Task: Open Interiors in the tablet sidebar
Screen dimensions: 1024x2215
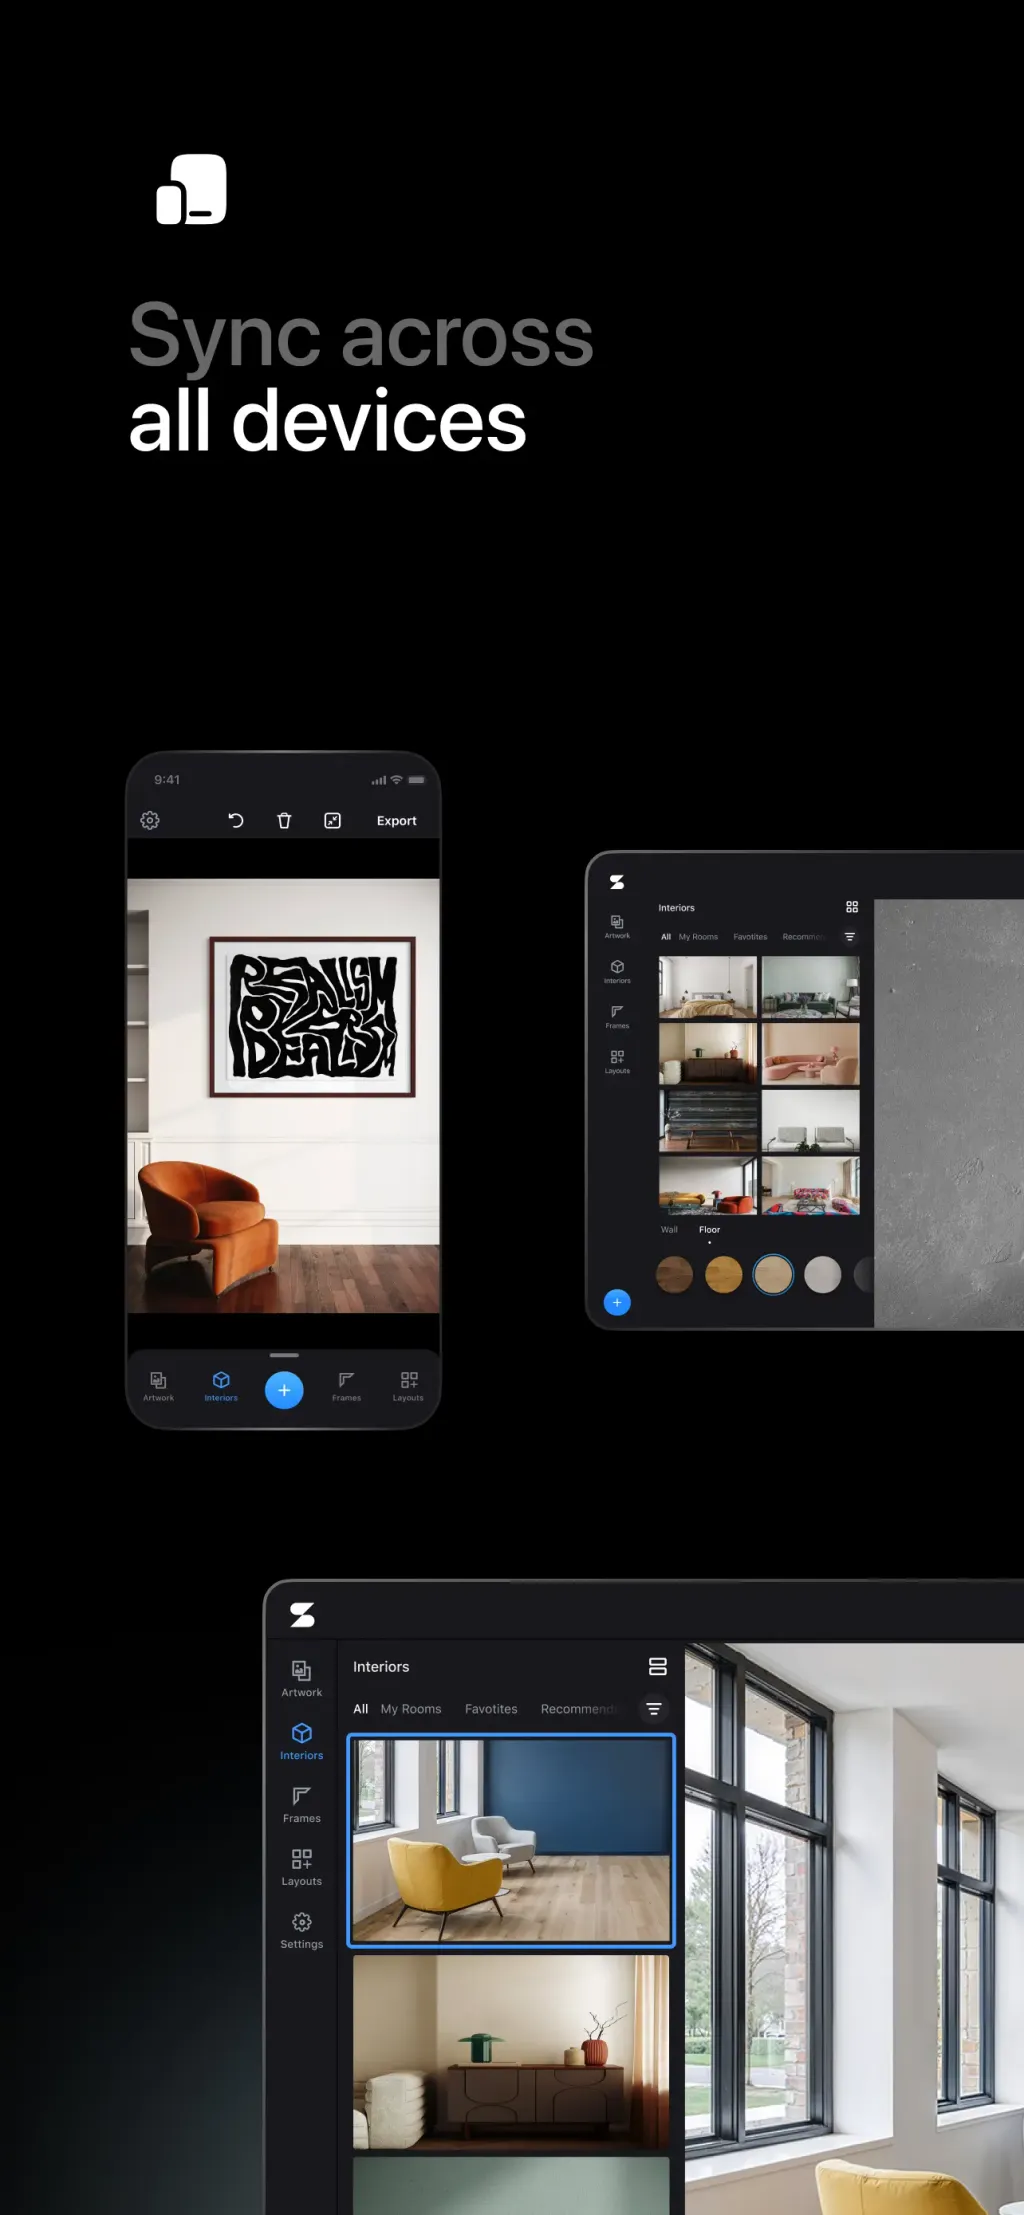Action: click(x=617, y=971)
